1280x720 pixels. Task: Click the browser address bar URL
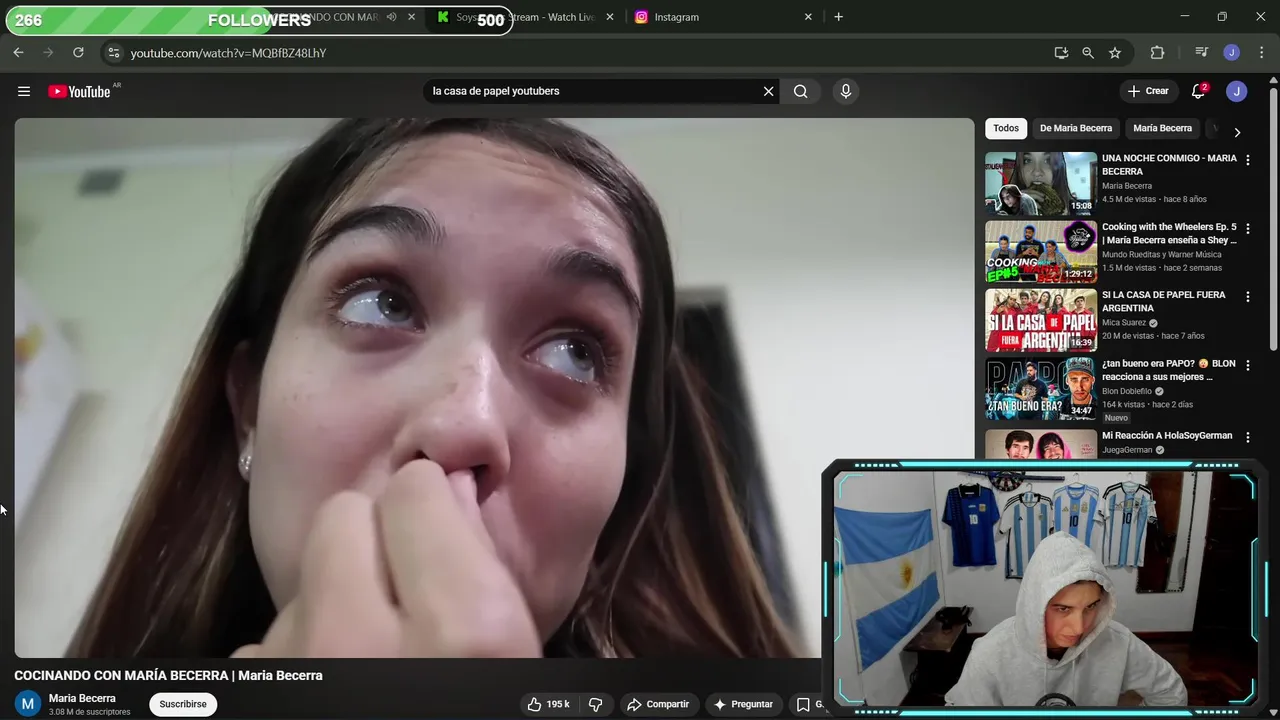[228, 53]
